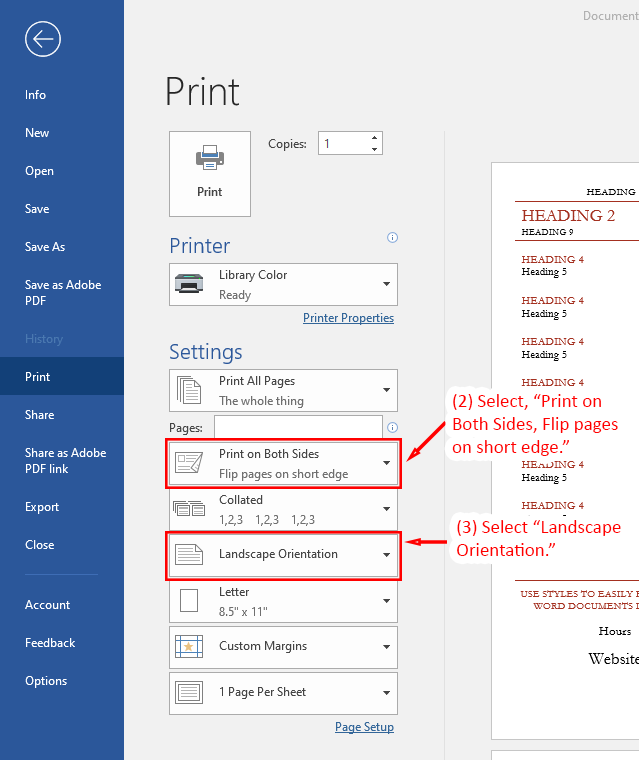
Task: Open the Export sidebar item
Action: point(62,507)
